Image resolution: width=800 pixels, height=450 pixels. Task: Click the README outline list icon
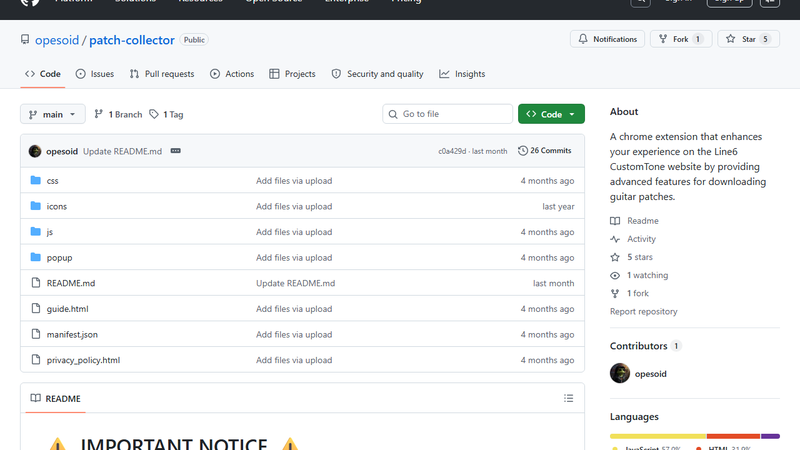point(568,398)
